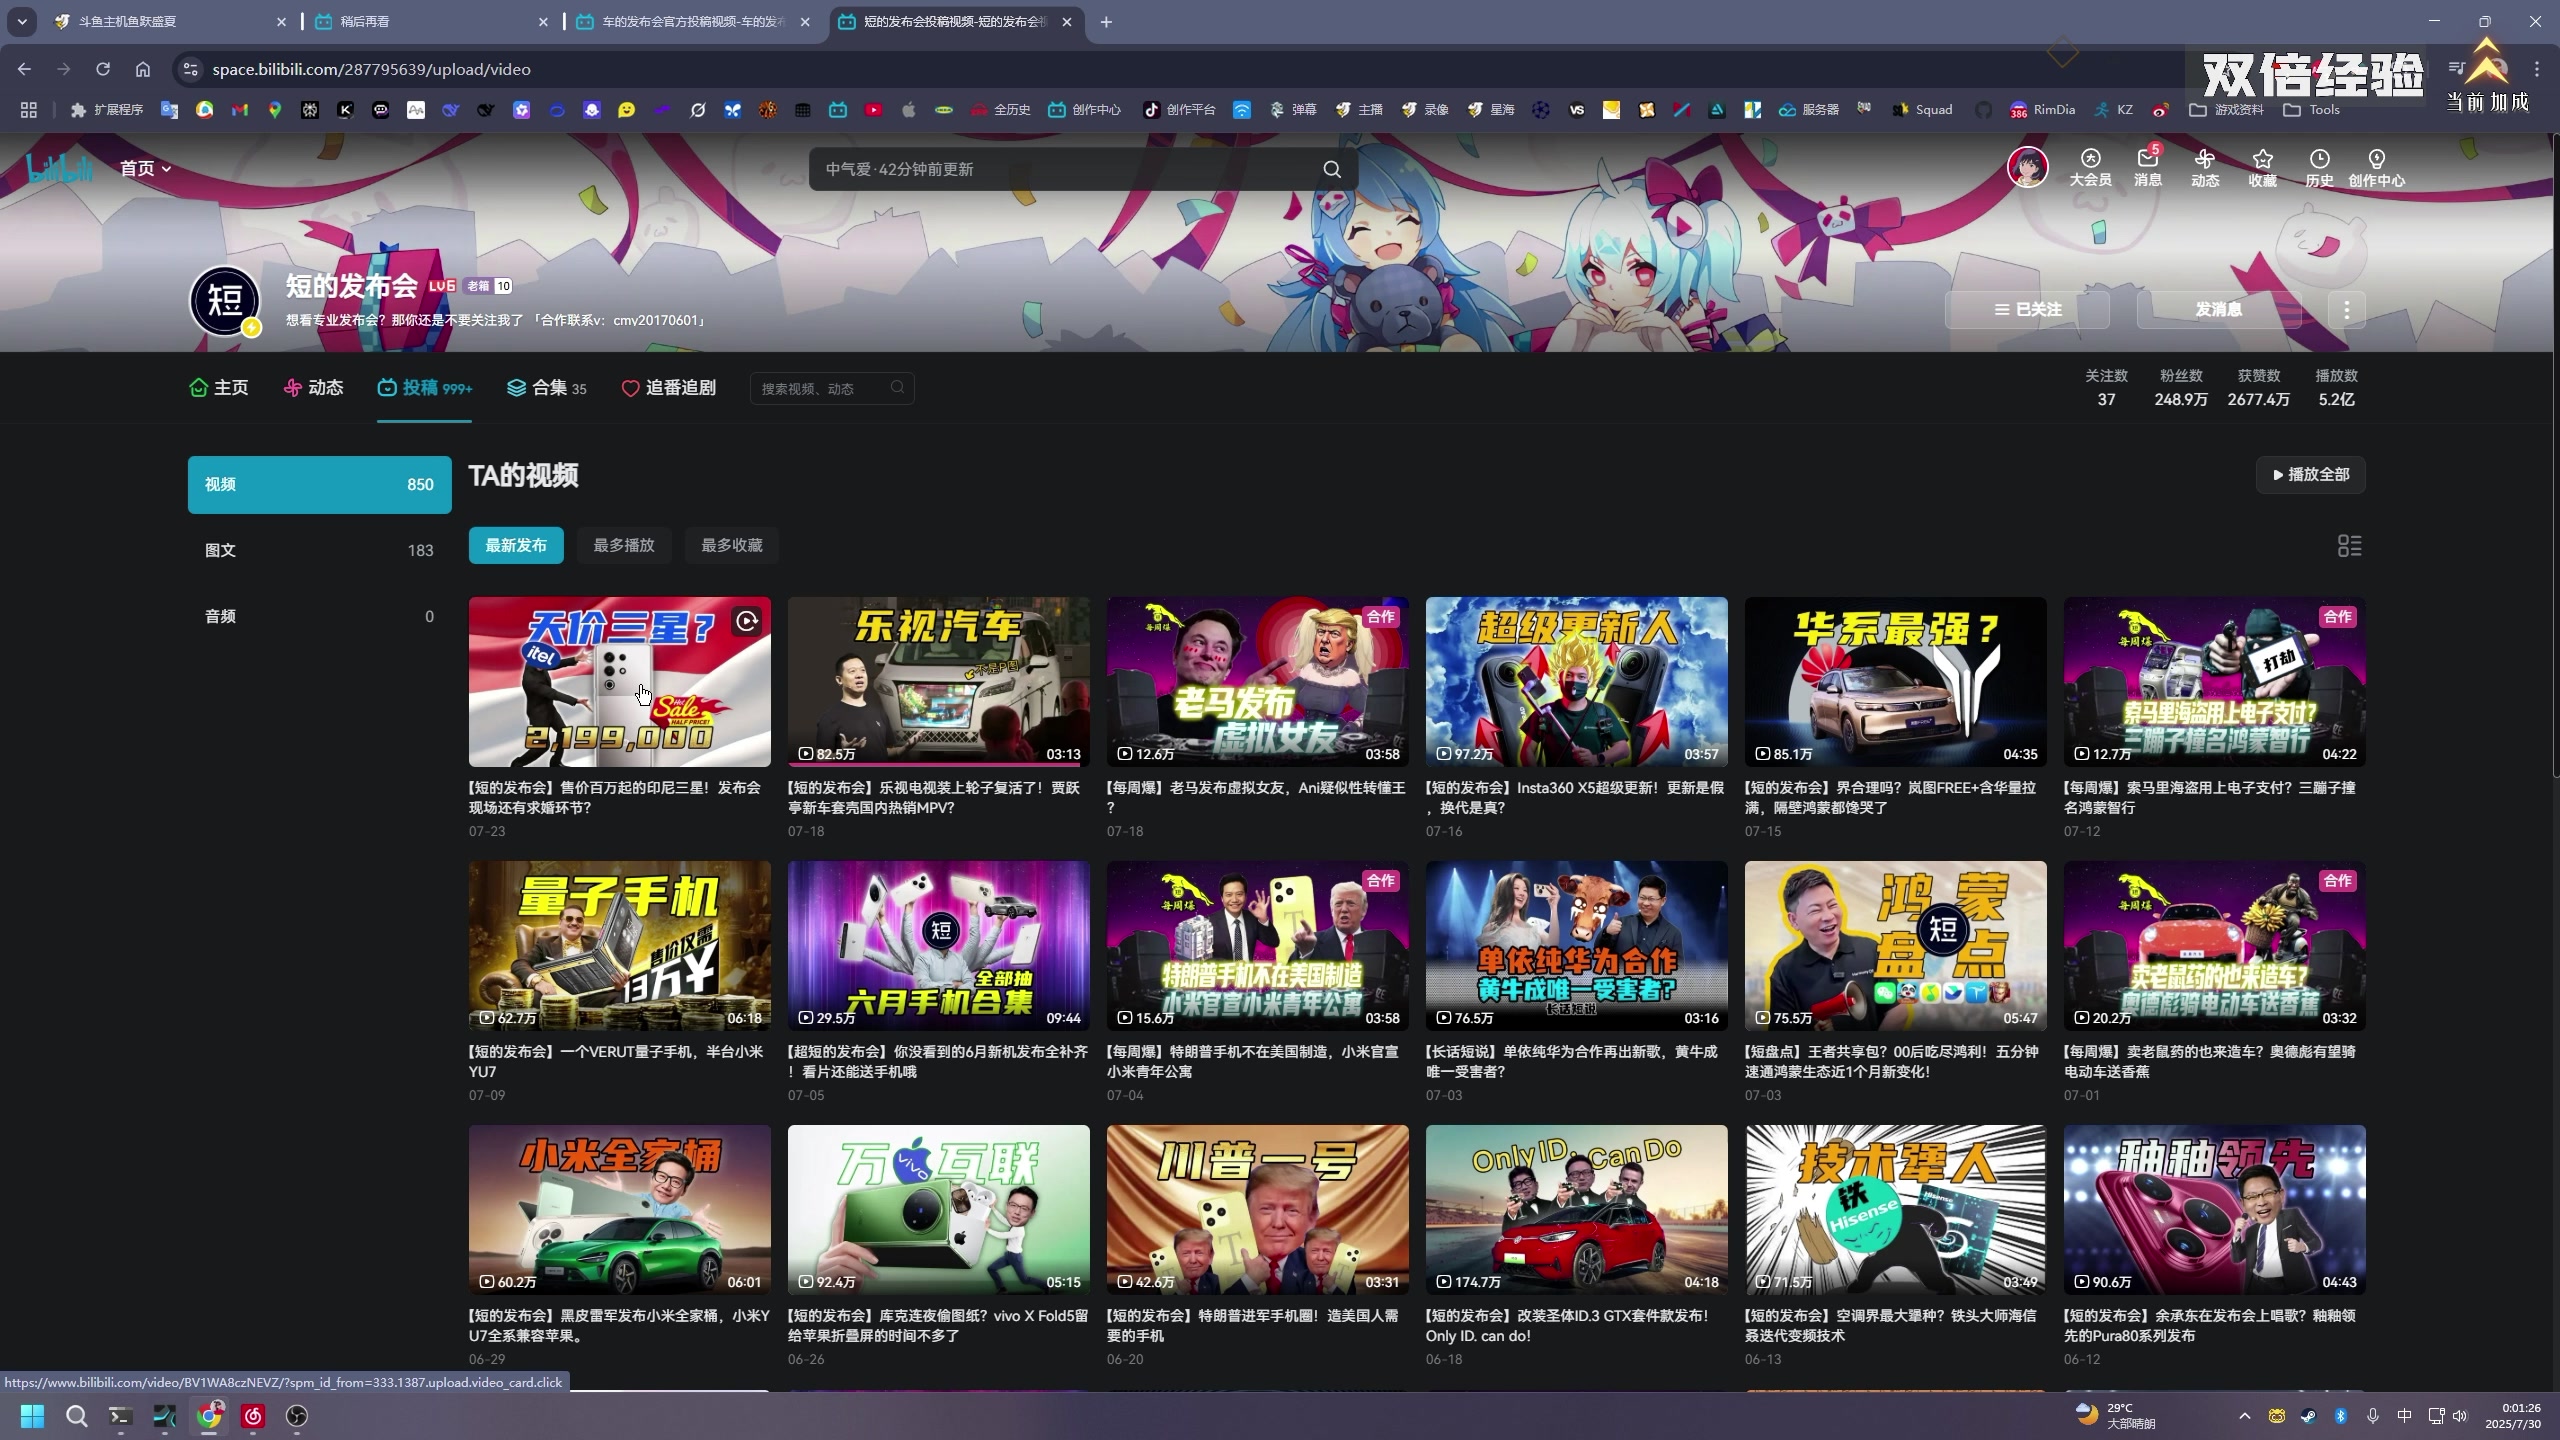Open browser apps grid bookmark icon

click(29, 110)
